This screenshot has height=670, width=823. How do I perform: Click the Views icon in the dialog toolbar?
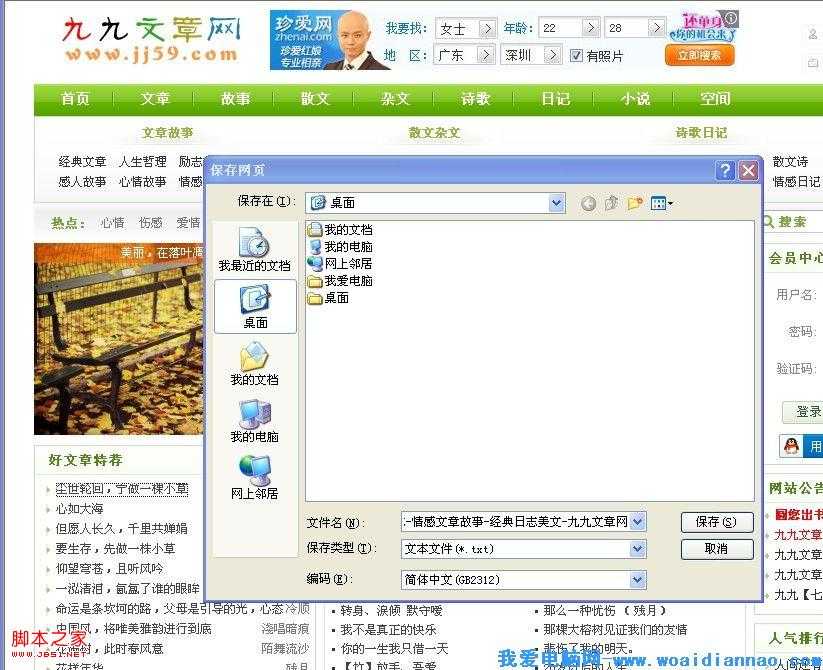coord(658,202)
